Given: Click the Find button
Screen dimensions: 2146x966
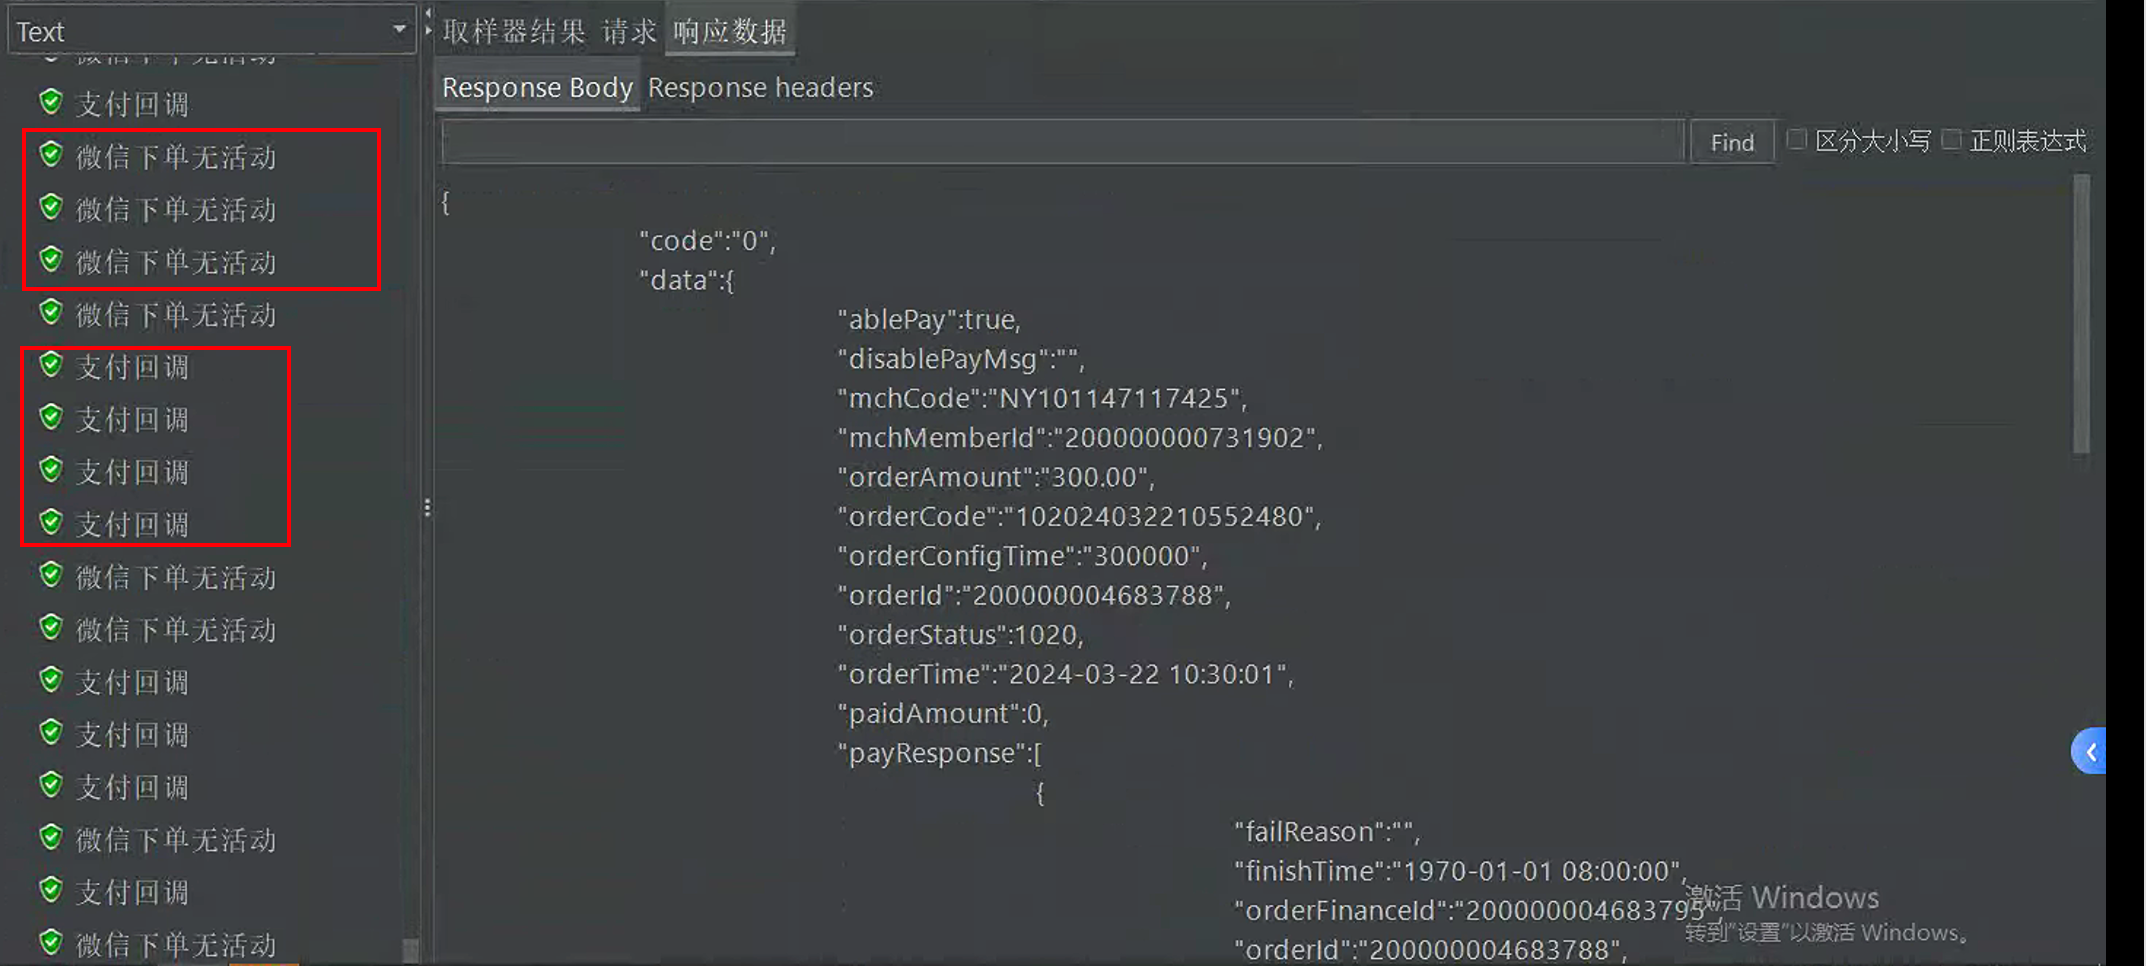Looking at the screenshot, I should click(x=1732, y=142).
